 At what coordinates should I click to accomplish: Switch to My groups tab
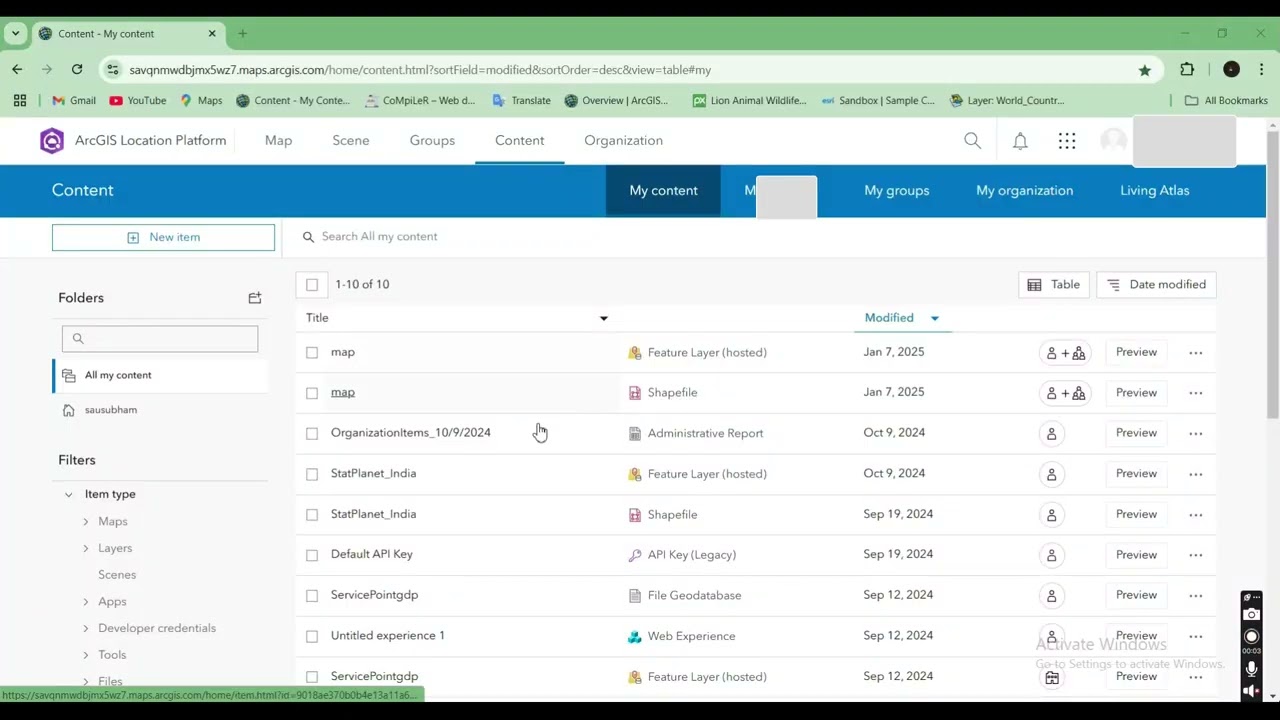[896, 191]
